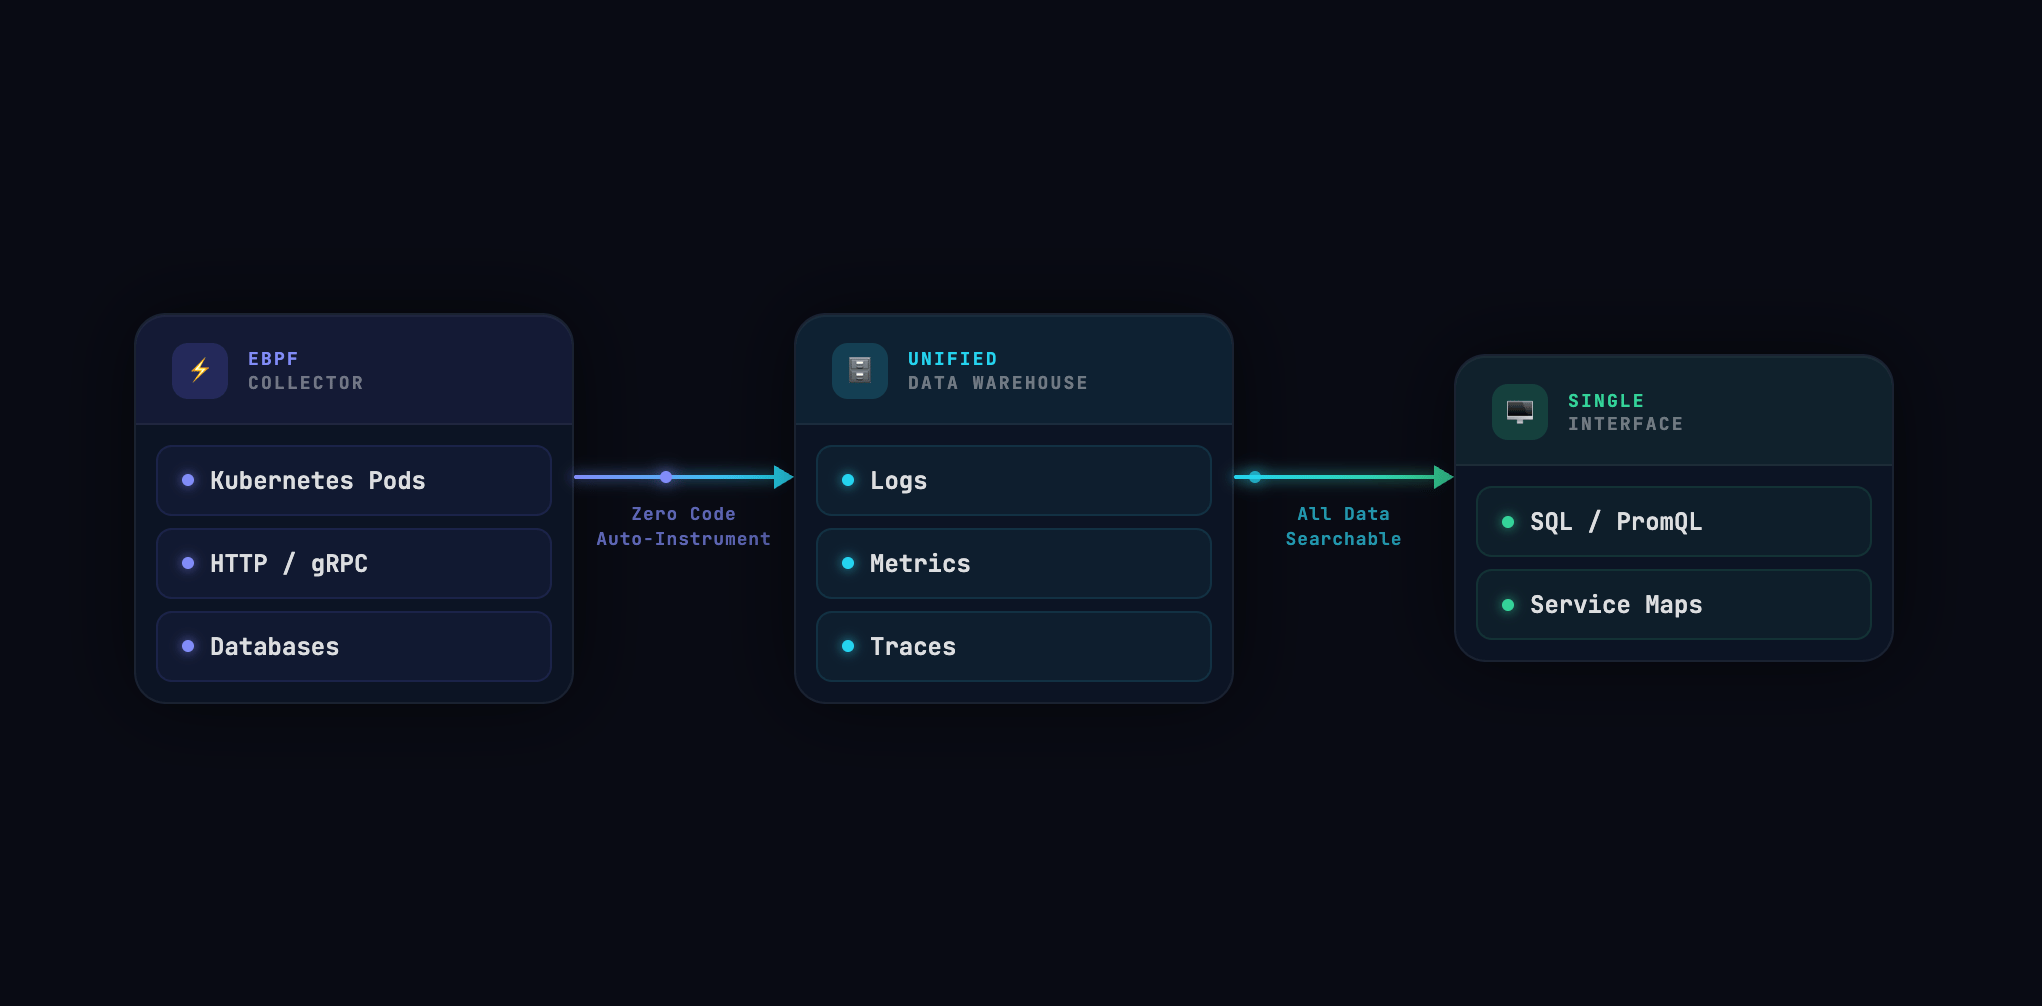Click the All Data Searchable label
This screenshot has width=2042, height=1006.
point(1342,526)
